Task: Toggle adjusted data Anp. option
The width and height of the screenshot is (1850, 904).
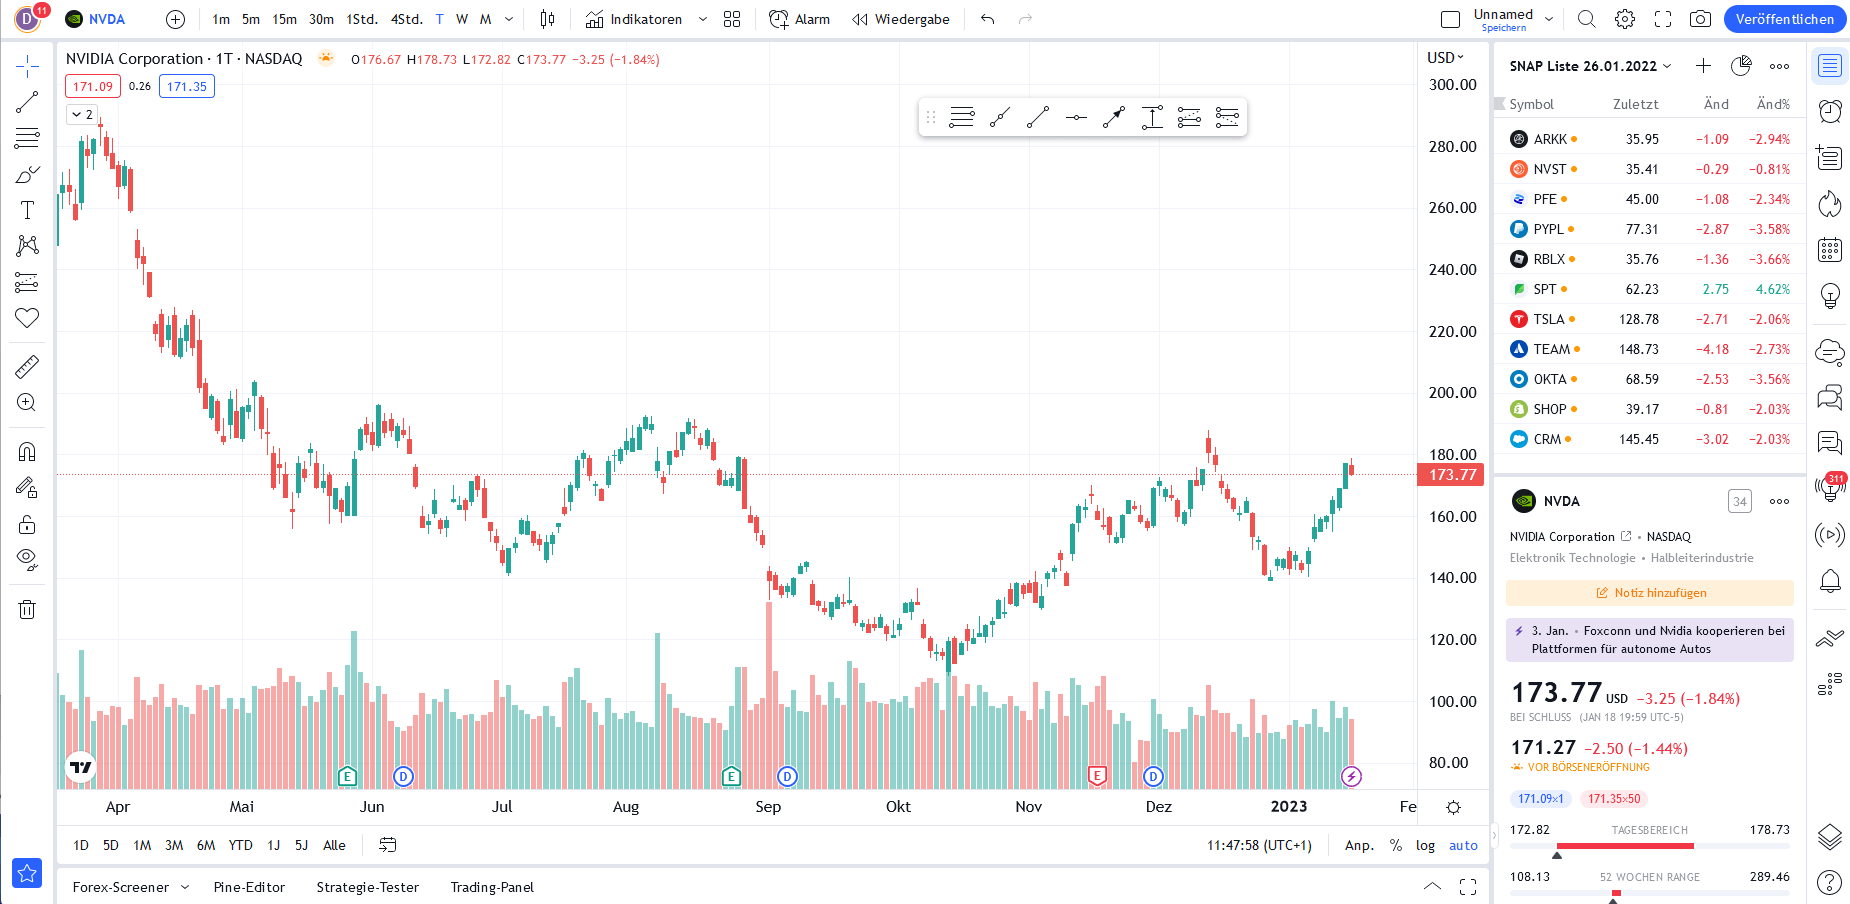Action: [x=1359, y=845]
